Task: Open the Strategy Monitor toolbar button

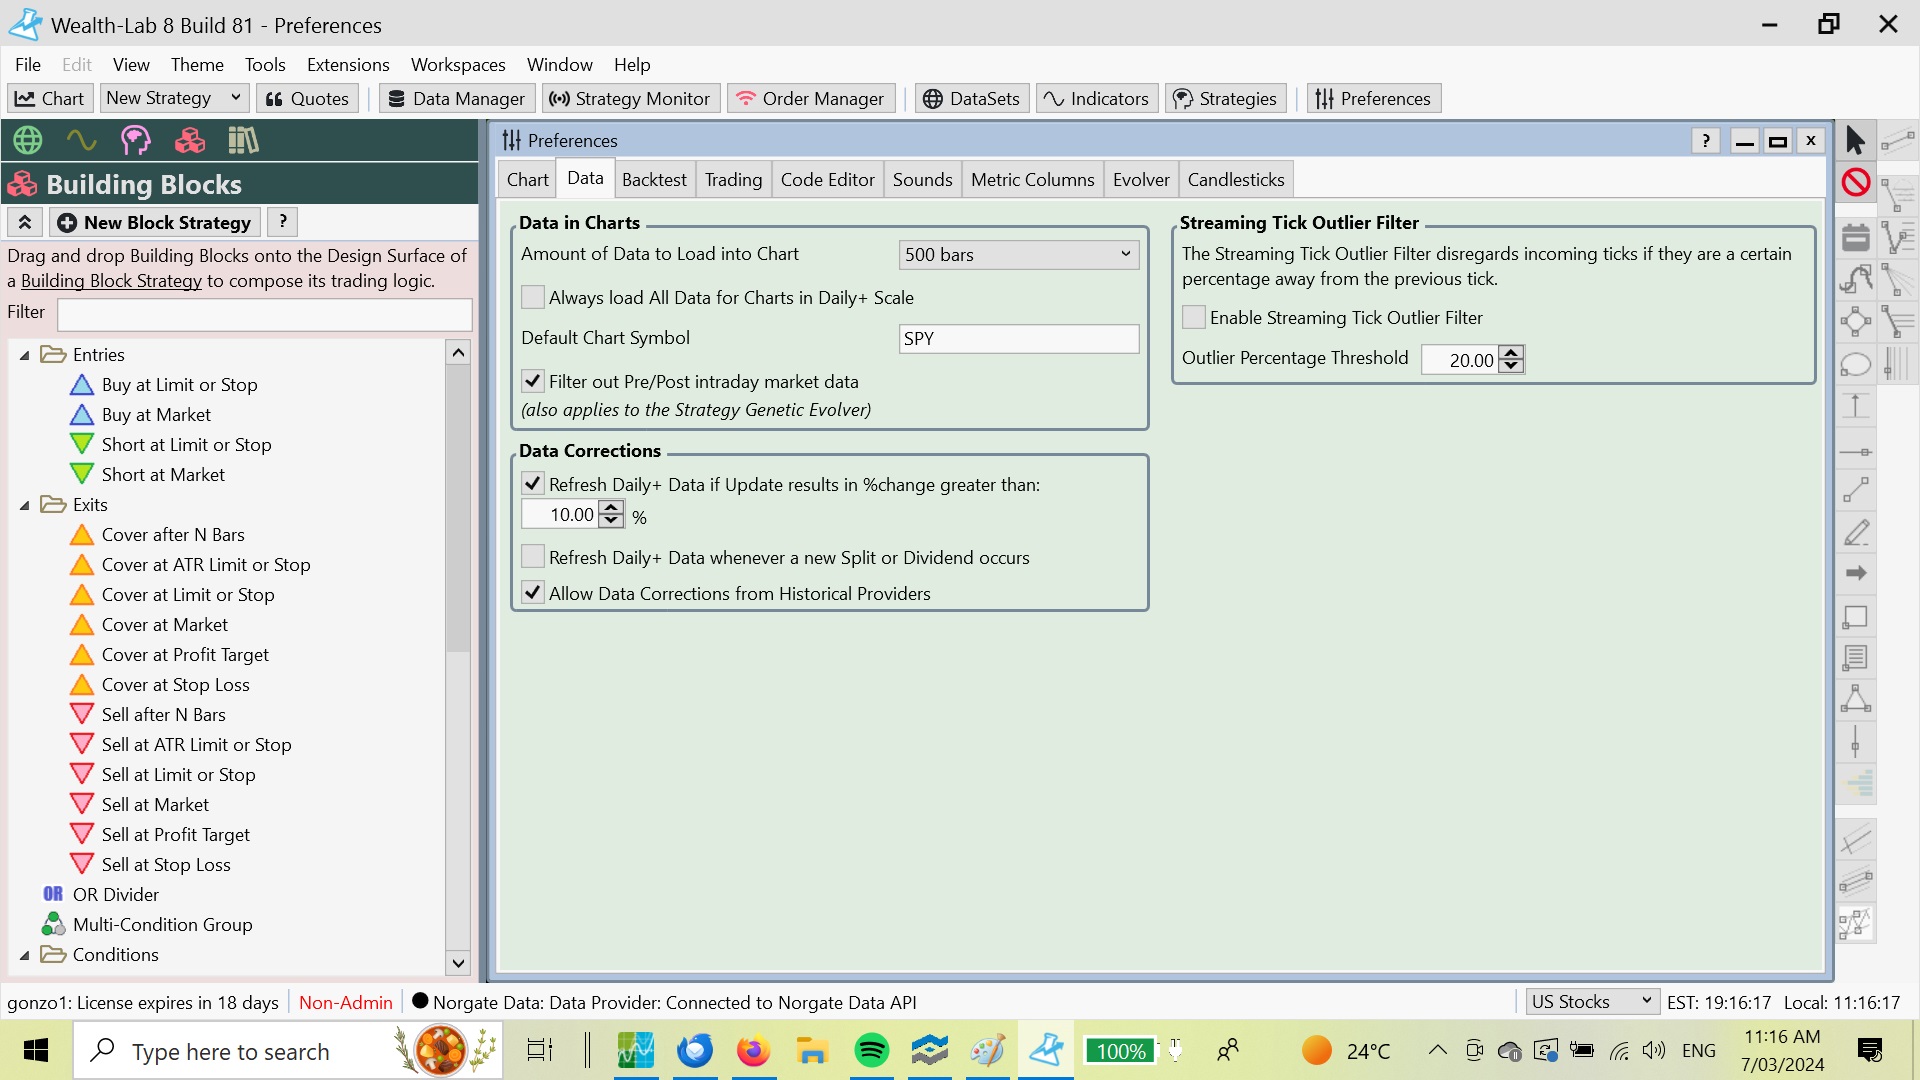Action: [630, 98]
